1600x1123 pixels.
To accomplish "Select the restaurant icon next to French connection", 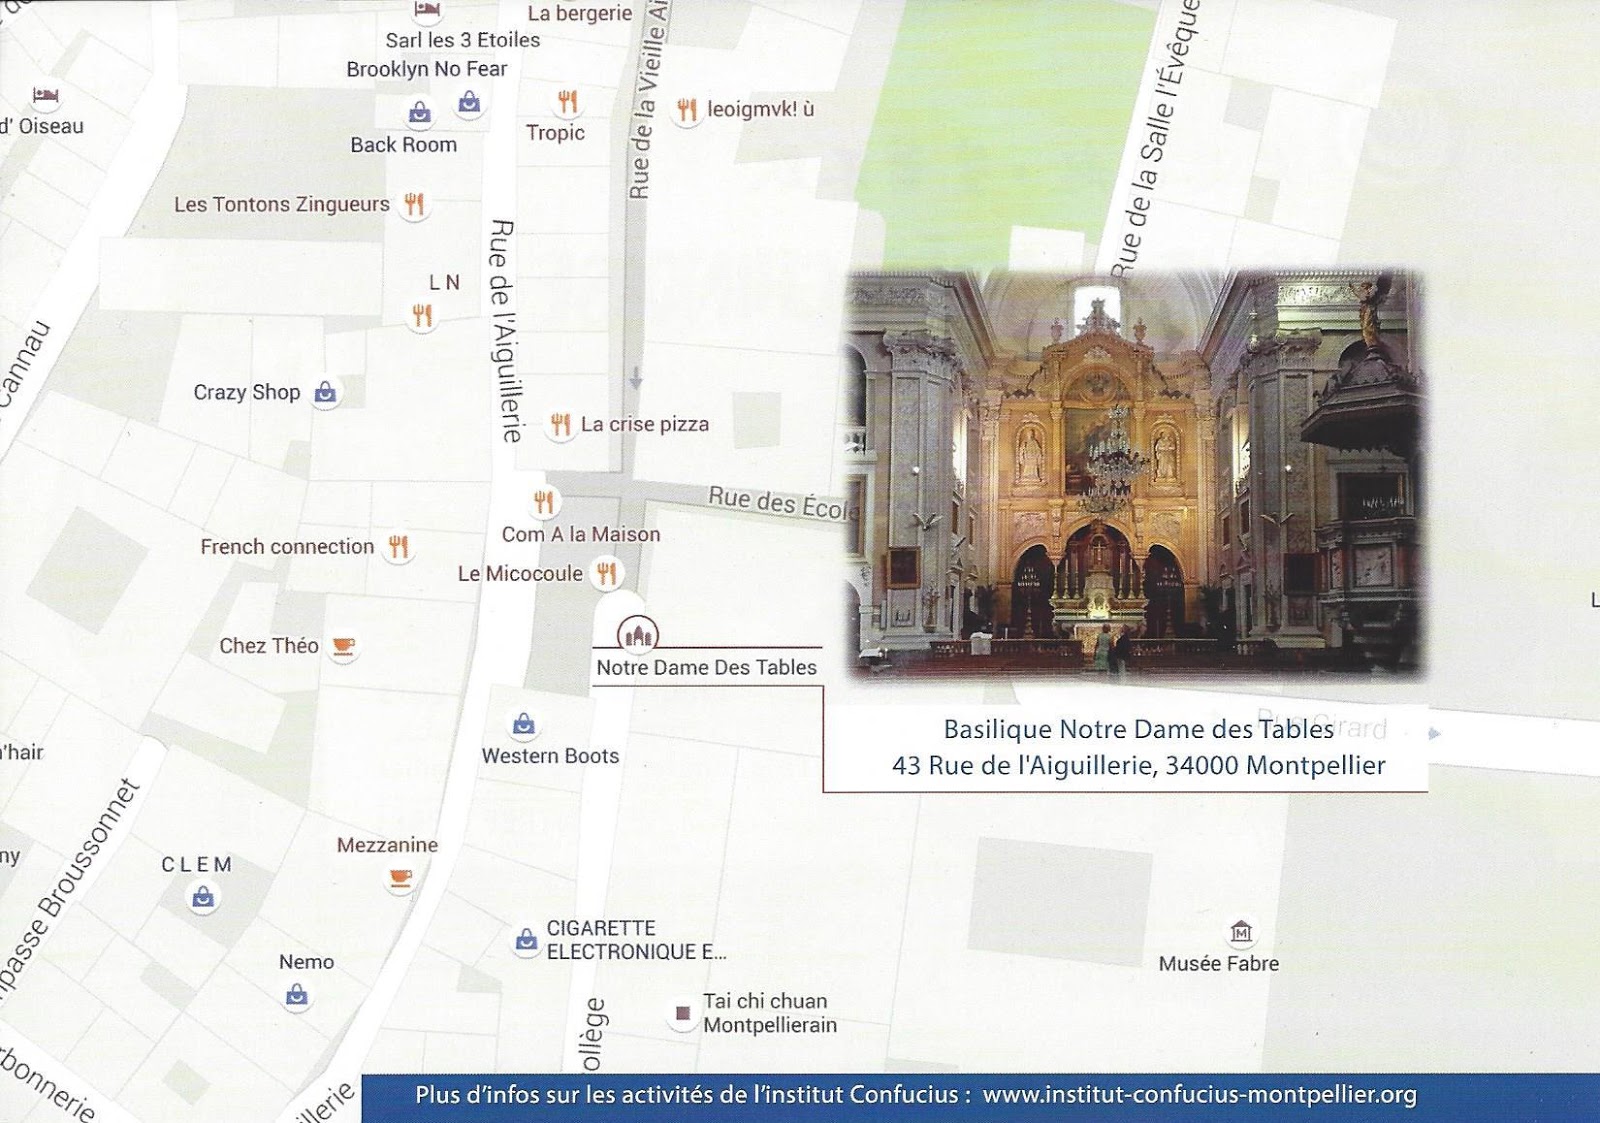I will tap(399, 546).
